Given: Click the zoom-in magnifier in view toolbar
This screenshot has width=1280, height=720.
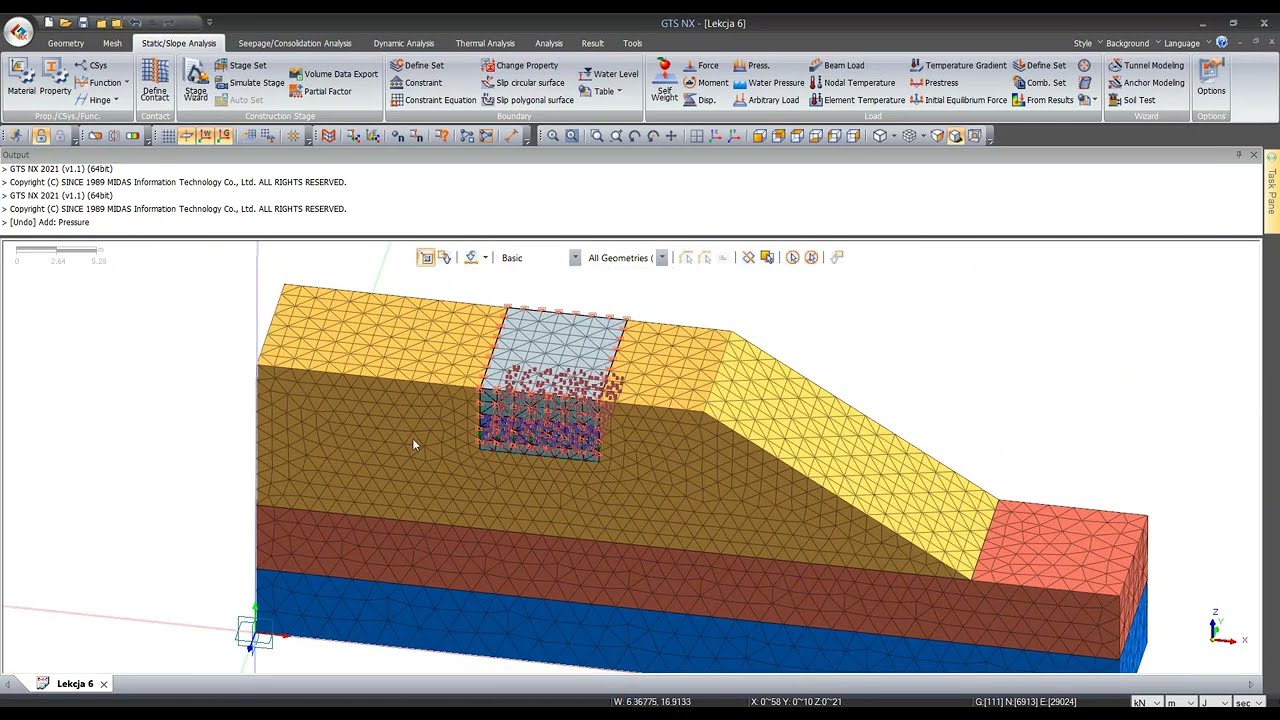Looking at the screenshot, I should coord(553,136).
